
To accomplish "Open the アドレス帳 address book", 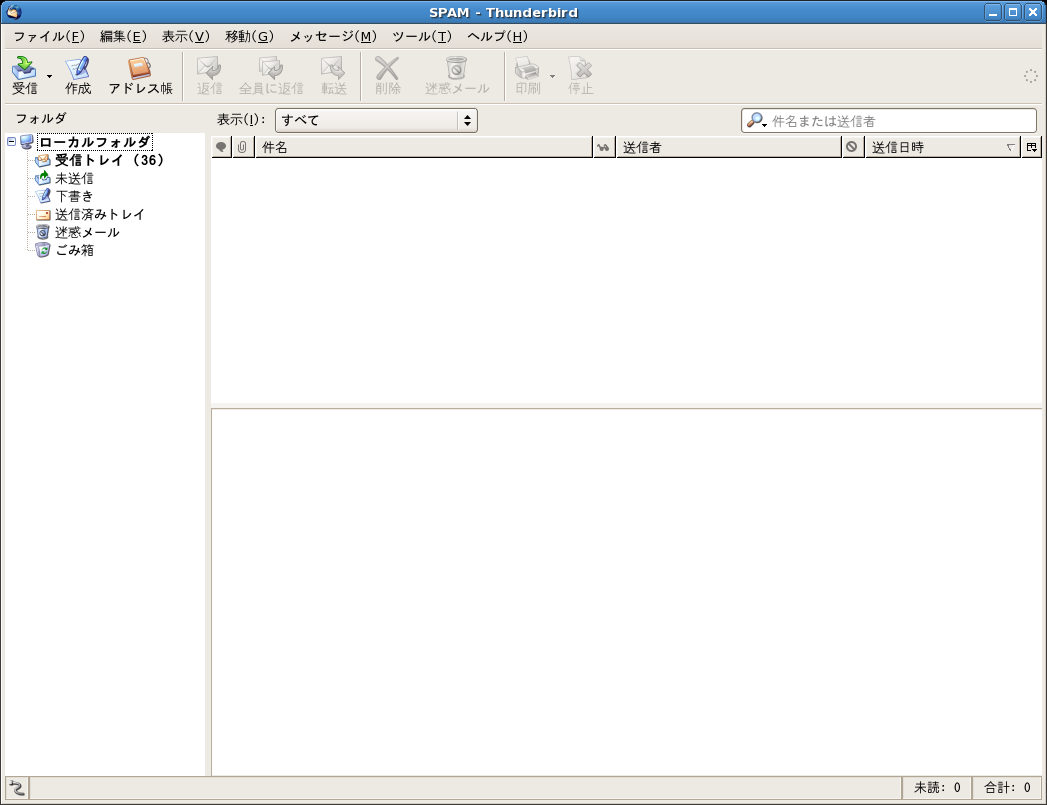I will tap(140, 75).
